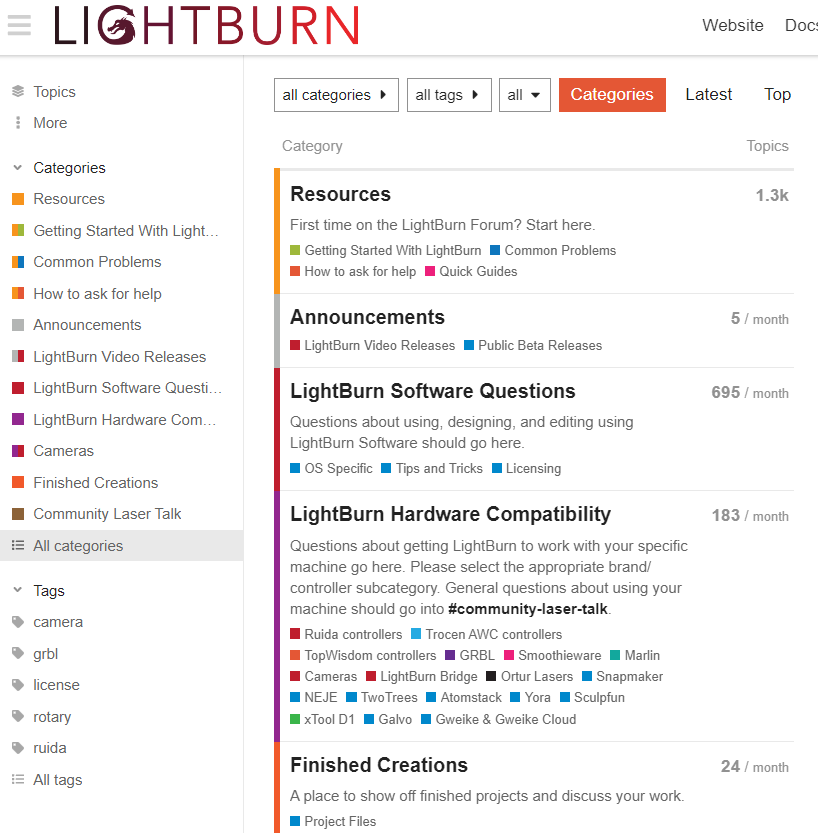Viewport: 818px width, 833px height.
Task: Select the Categories tab
Action: [x=612, y=95]
